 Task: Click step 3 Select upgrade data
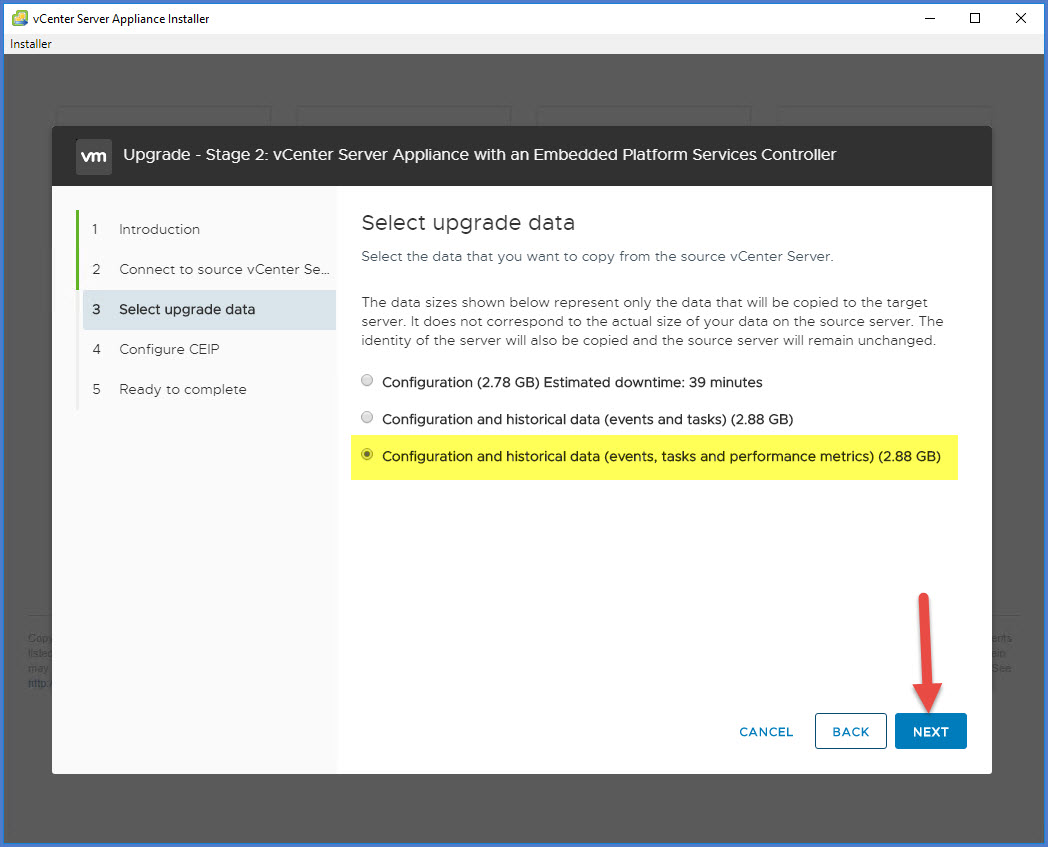click(187, 309)
